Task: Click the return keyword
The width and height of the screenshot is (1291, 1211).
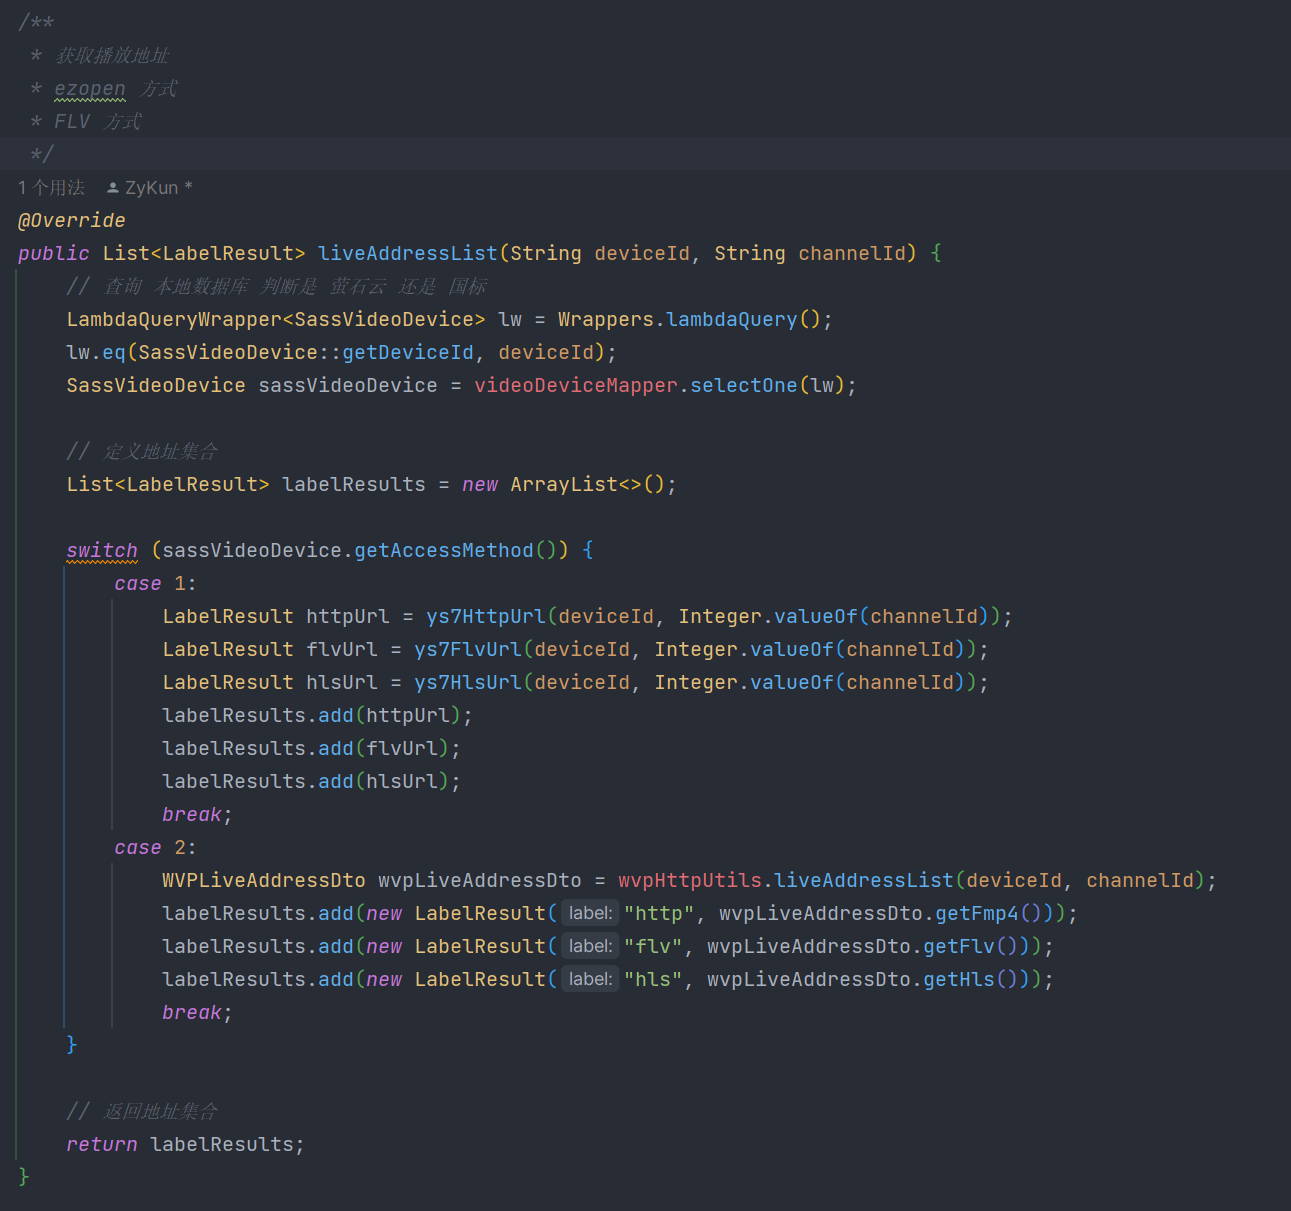Action: [x=102, y=1144]
